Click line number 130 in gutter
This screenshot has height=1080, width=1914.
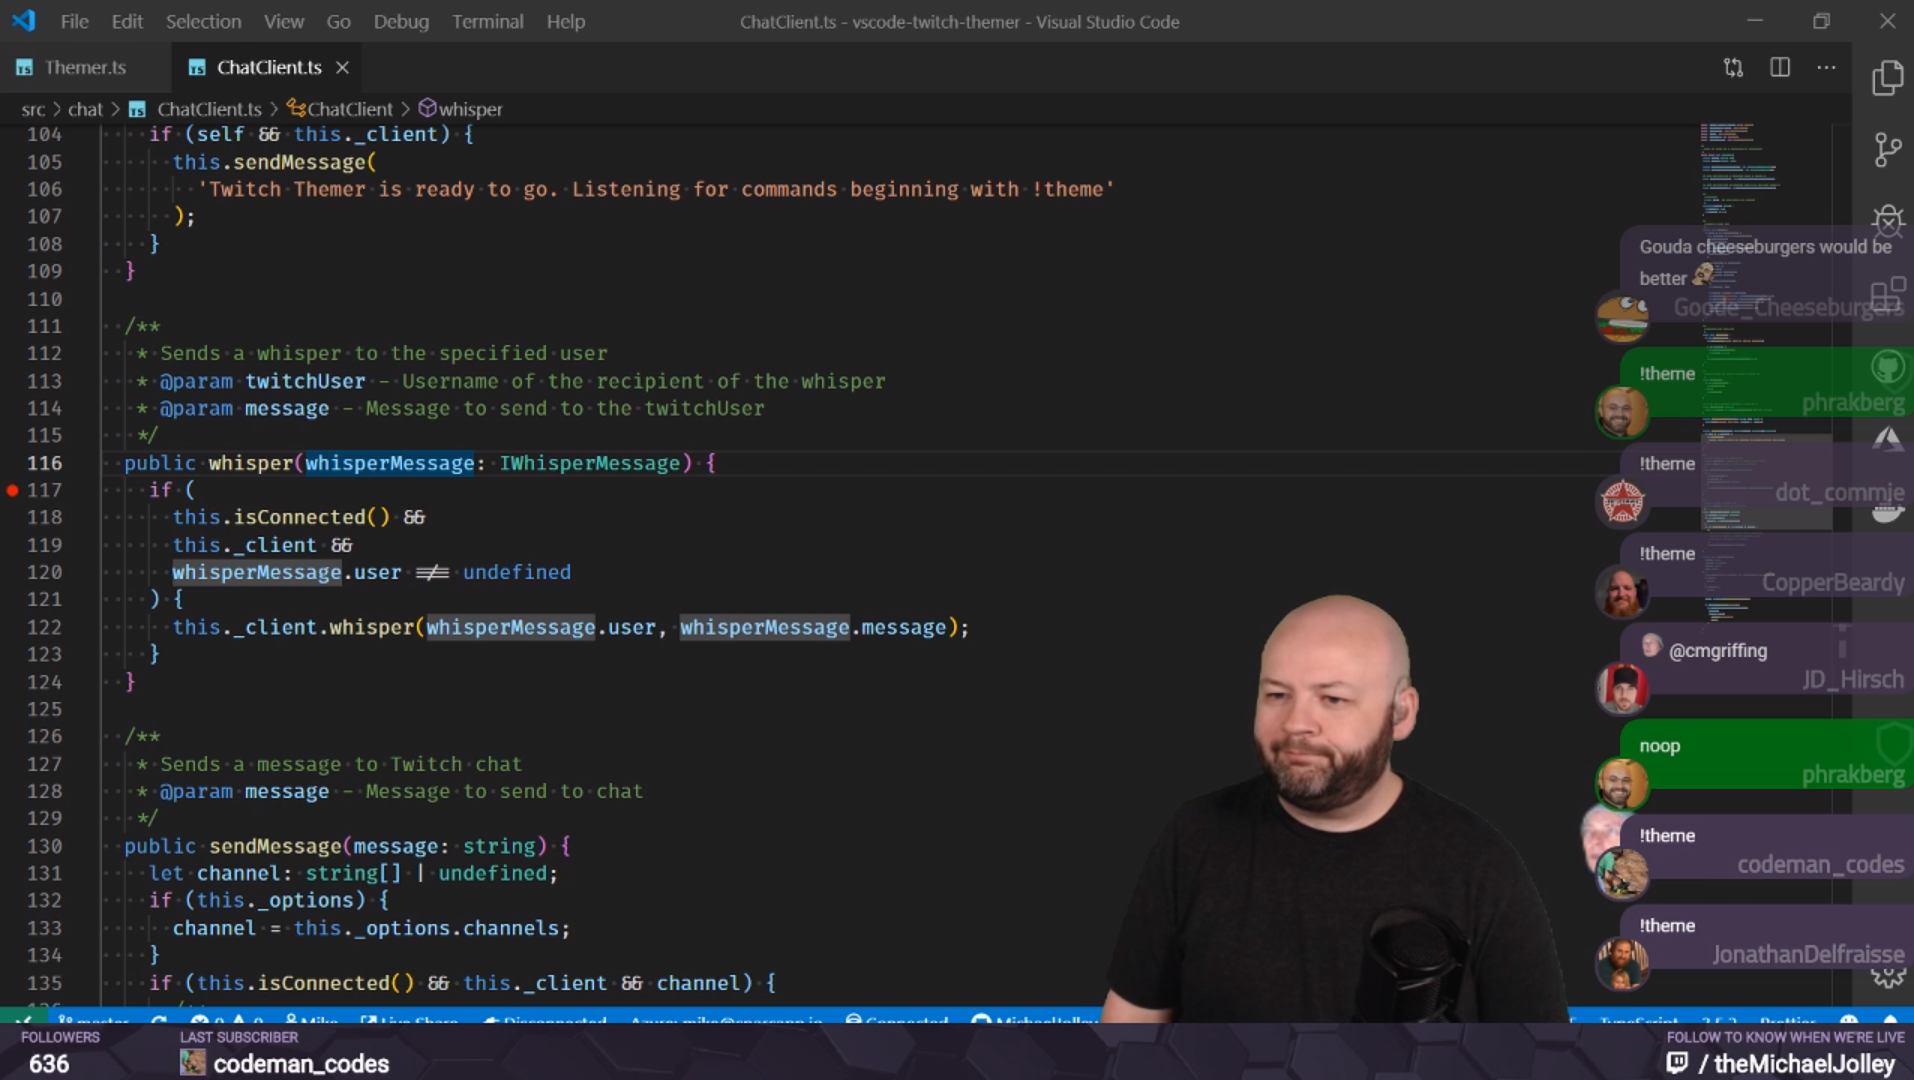[x=44, y=846]
